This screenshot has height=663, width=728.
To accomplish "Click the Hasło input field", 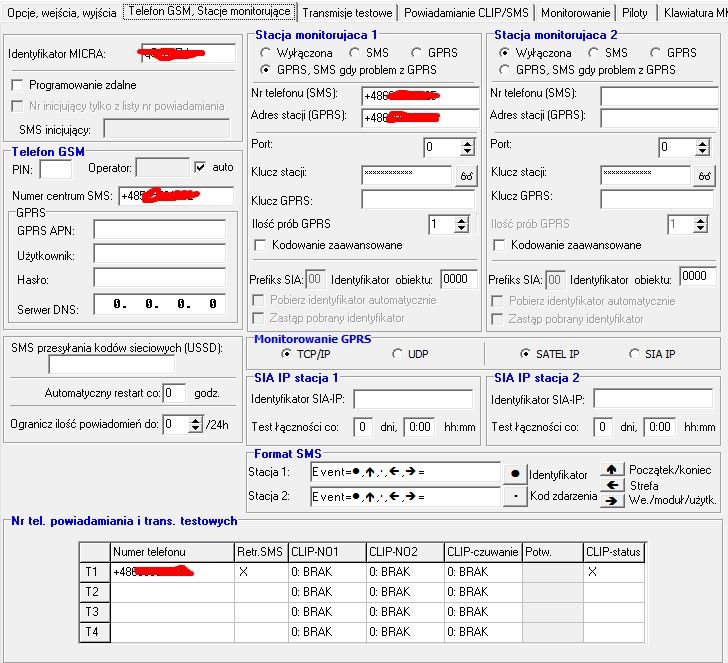I will (159, 278).
